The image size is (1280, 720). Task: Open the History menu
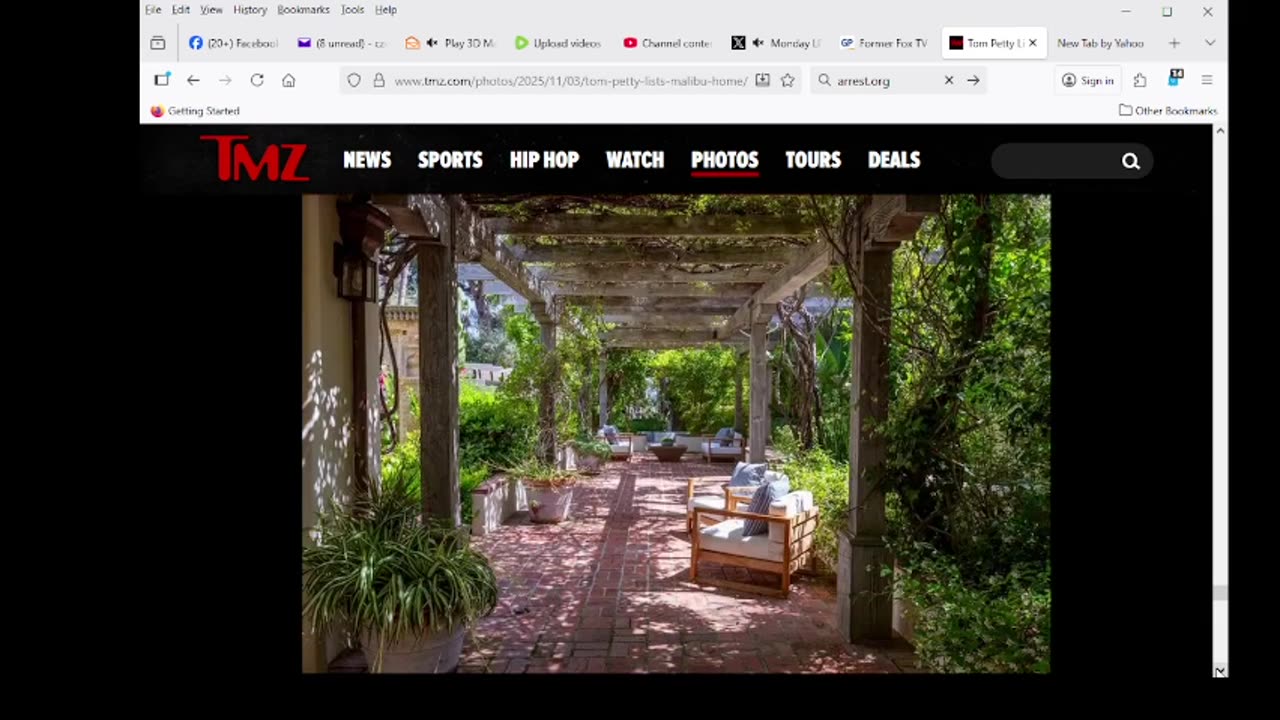pos(250,10)
